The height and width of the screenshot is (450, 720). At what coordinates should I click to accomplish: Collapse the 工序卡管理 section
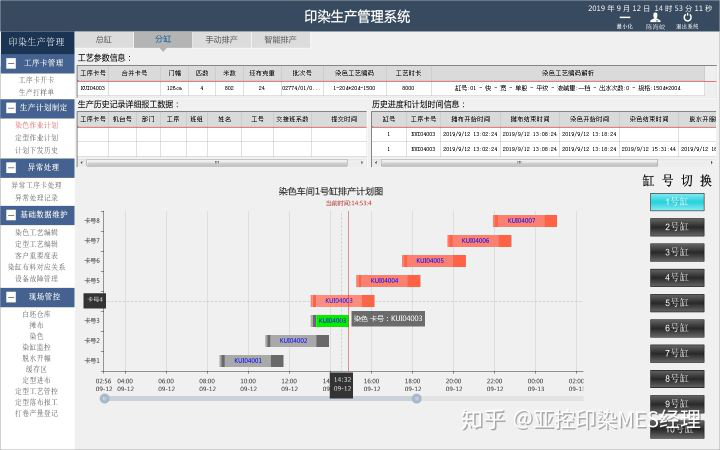click(11, 63)
